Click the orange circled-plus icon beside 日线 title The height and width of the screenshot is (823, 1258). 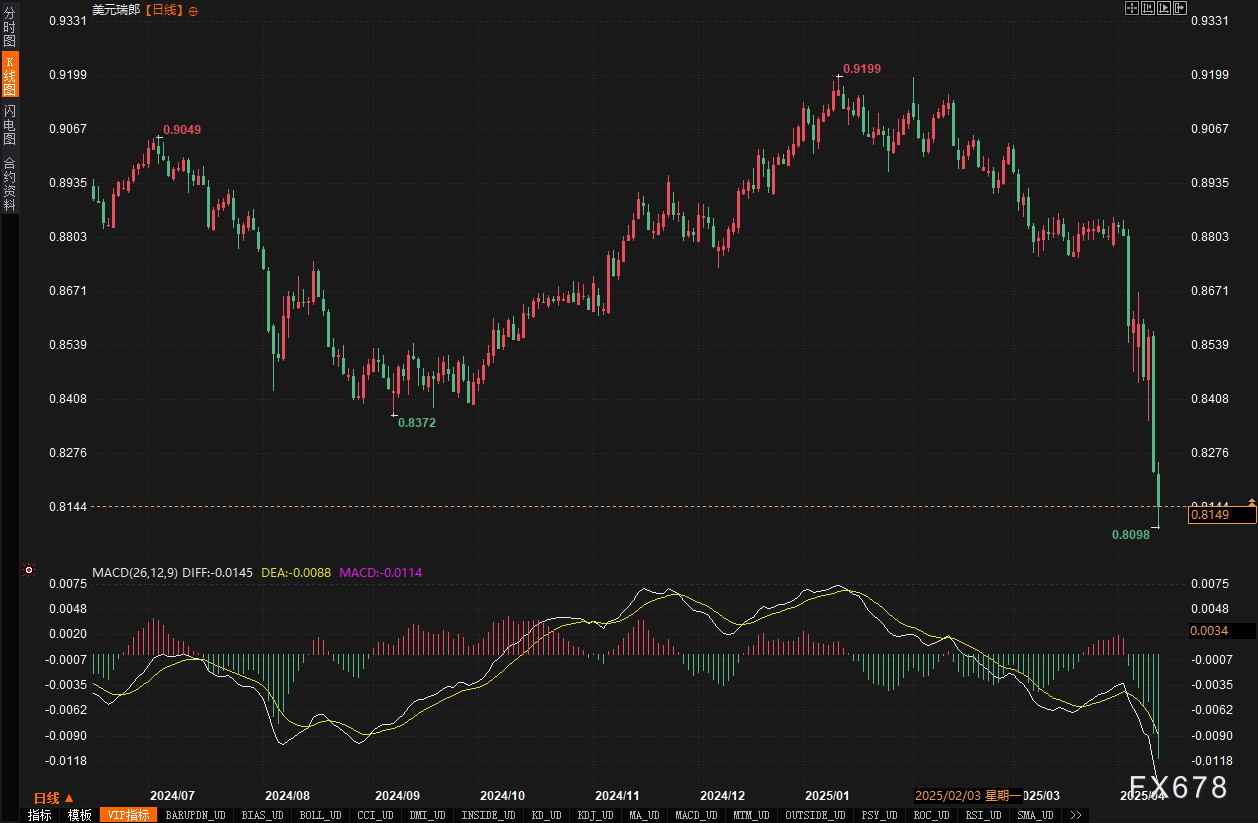pyautogui.click(x=193, y=10)
